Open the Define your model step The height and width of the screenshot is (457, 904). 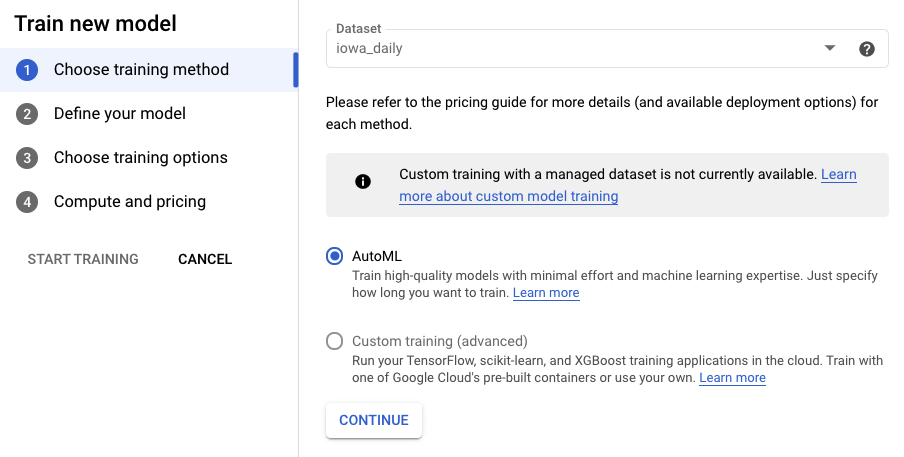[x=120, y=114]
